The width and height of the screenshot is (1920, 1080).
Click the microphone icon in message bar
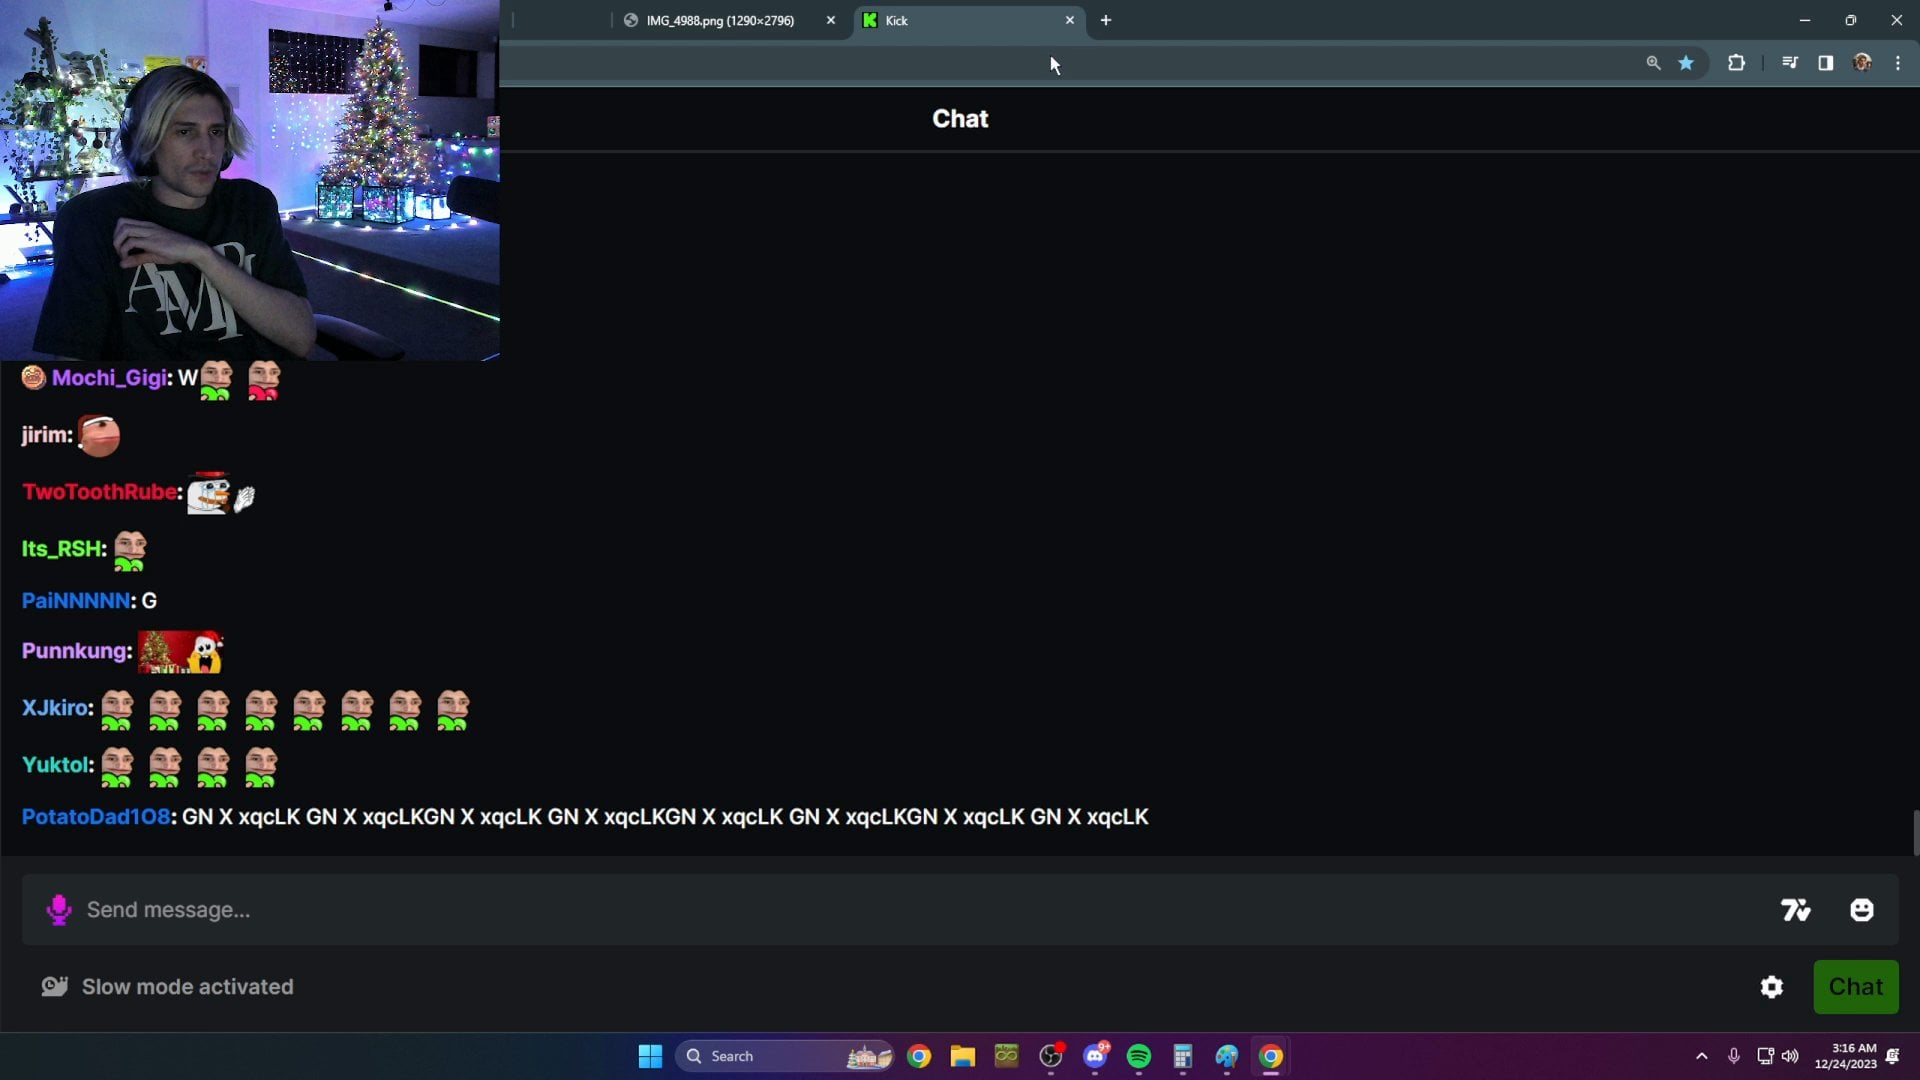click(58, 909)
